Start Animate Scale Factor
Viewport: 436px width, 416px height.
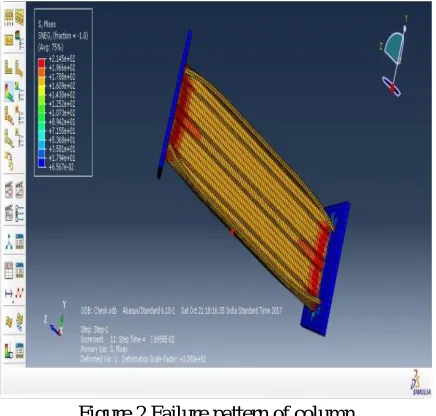coord(9,190)
